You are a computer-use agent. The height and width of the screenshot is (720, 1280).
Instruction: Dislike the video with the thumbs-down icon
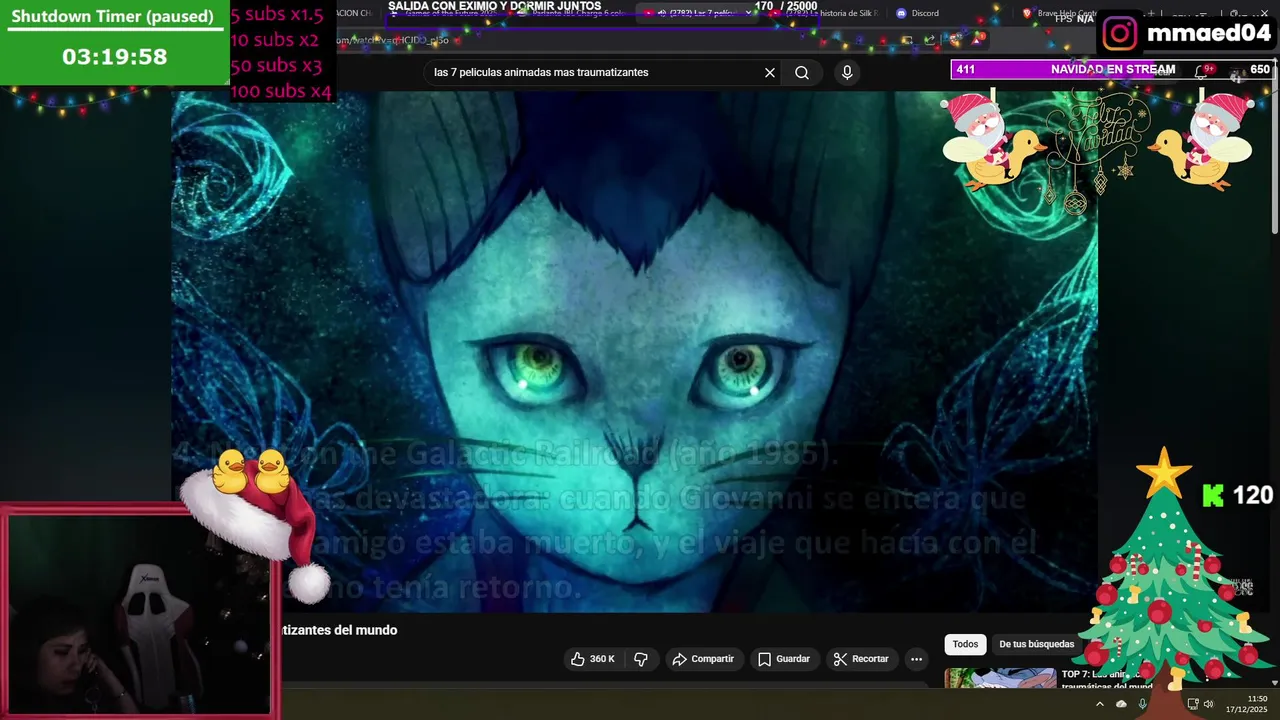(x=641, y=659)
